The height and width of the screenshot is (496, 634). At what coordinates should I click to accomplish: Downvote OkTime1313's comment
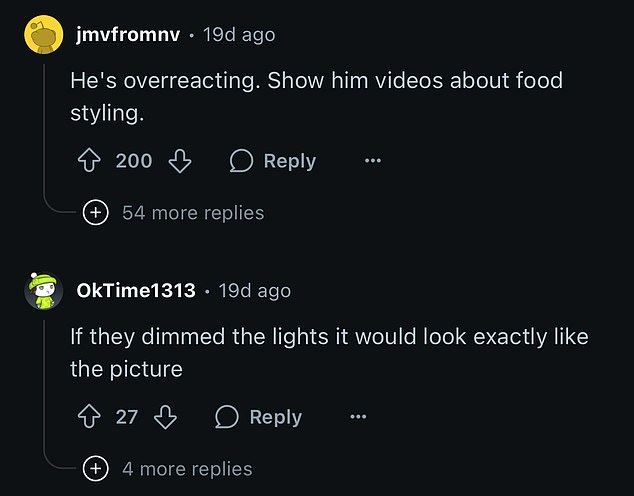[166, 417]
